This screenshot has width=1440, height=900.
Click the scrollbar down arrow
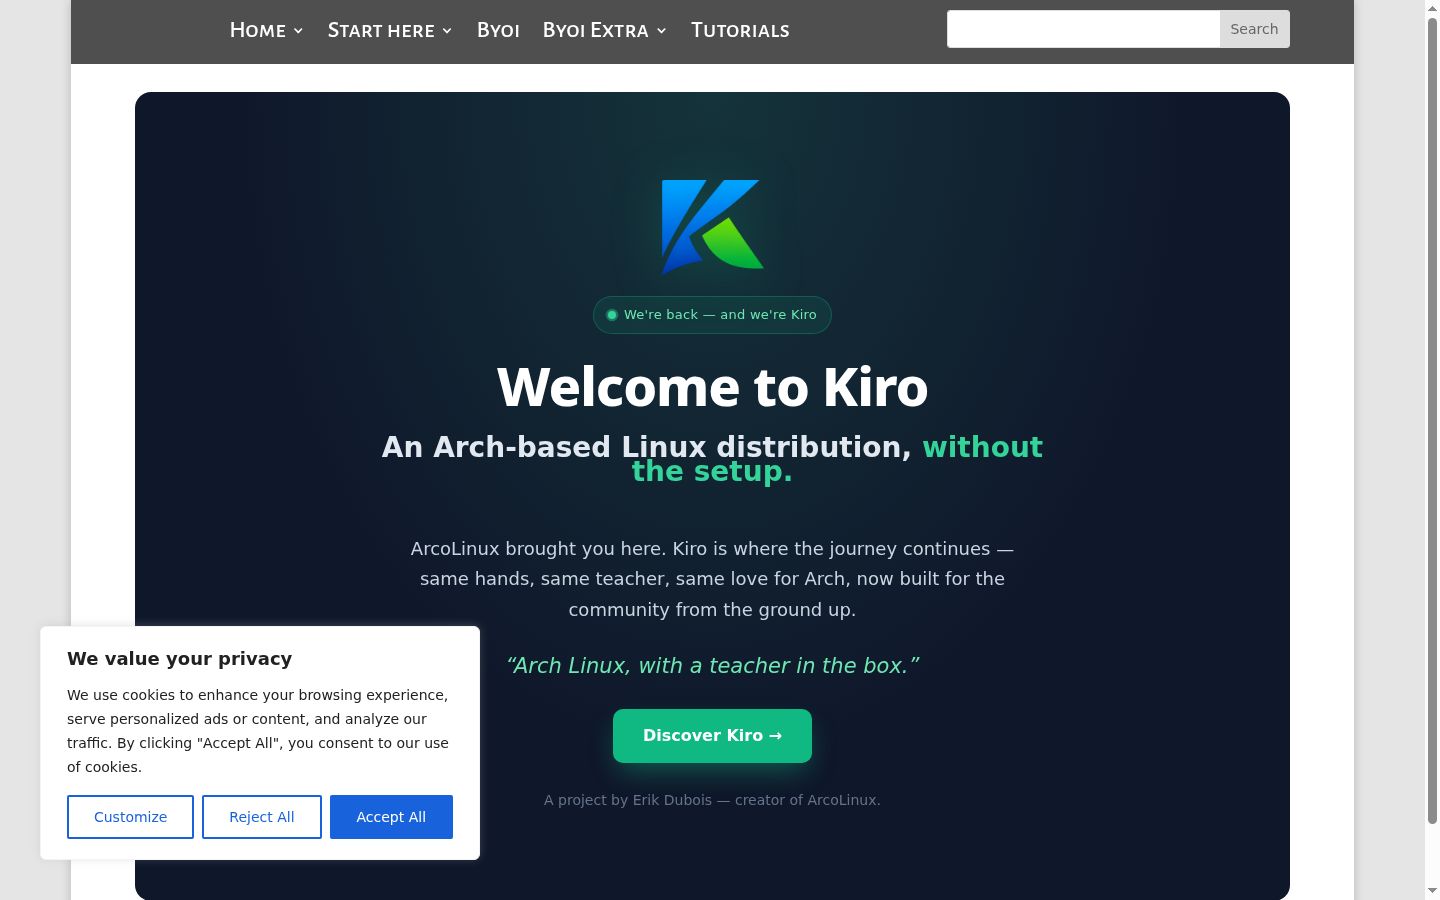(x=1432, y=891)
